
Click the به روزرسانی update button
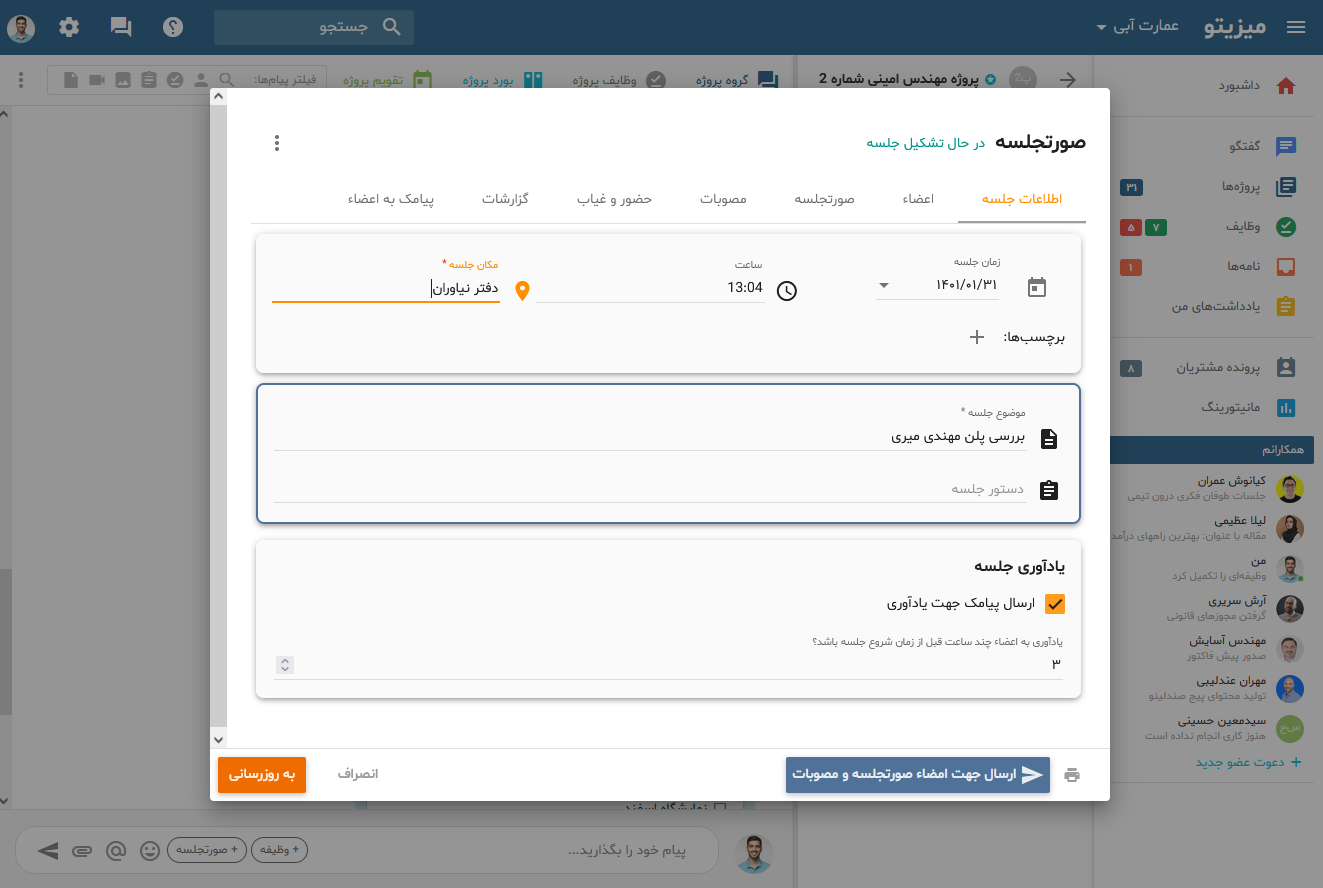tap(262, 774)
